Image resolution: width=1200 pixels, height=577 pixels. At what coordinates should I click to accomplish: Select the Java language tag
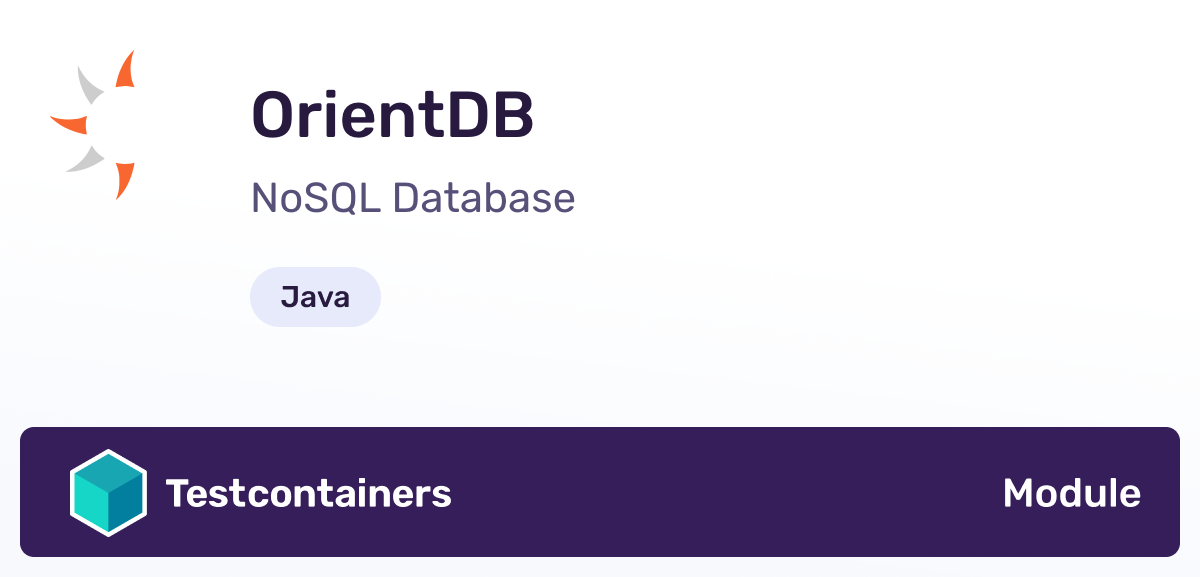point(315,297)
